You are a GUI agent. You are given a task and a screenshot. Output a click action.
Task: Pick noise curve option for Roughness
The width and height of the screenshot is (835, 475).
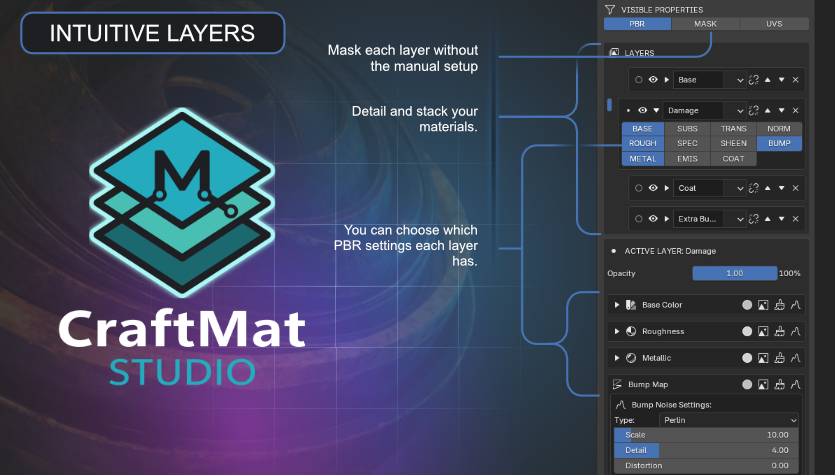(x=796, y=331)
